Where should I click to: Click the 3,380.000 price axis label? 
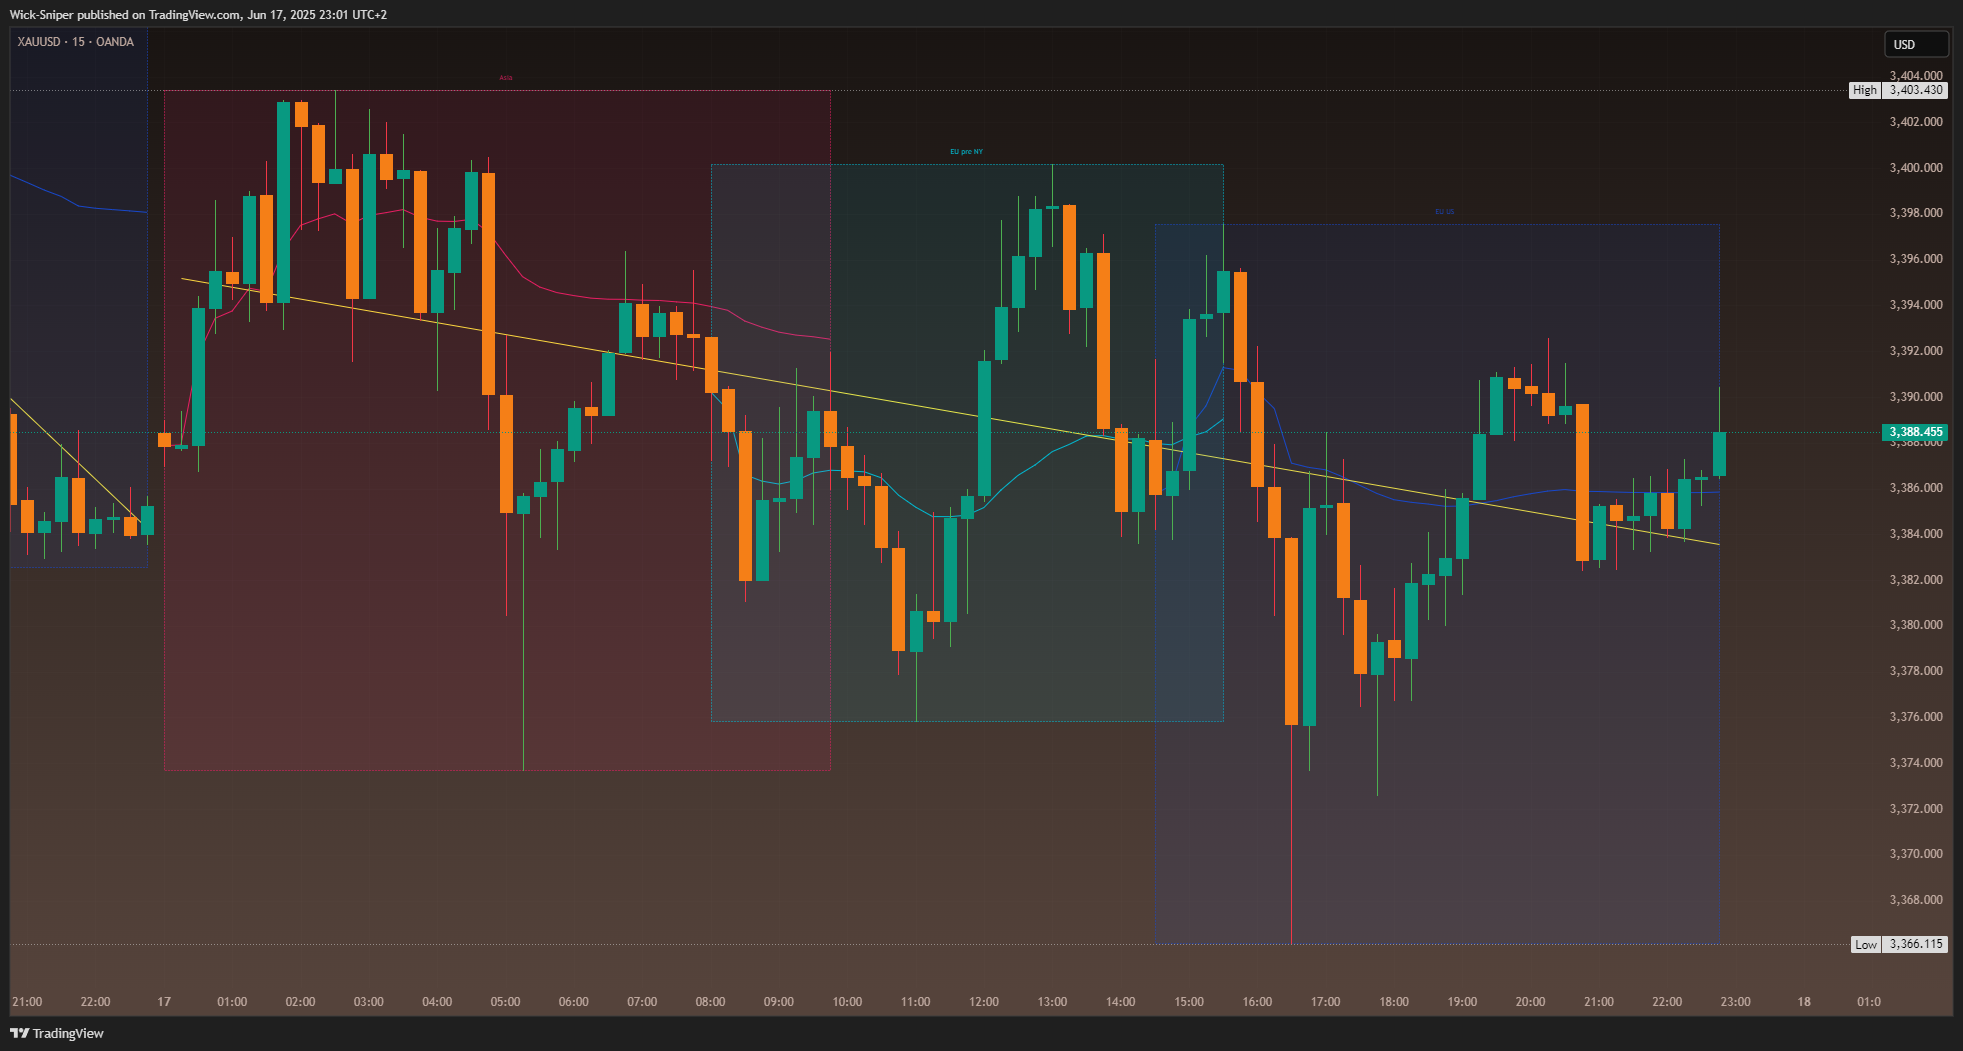[1916, 625]
